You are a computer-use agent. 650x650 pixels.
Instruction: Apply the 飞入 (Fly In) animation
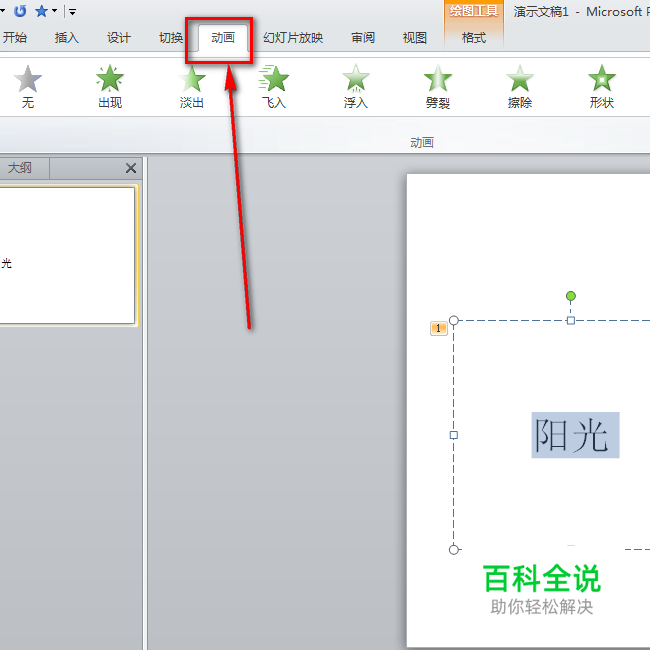(274, 87)
